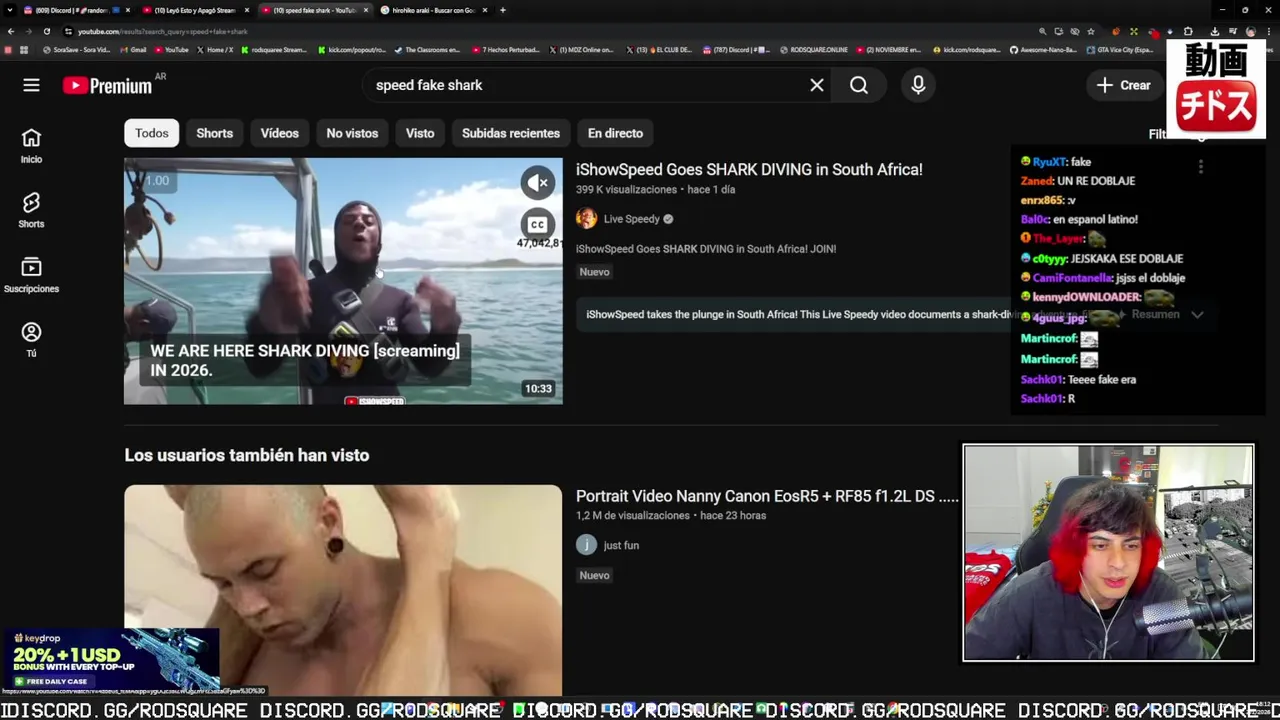
Task: Click the browser address bar URL
Action: [x=163, y=31]
